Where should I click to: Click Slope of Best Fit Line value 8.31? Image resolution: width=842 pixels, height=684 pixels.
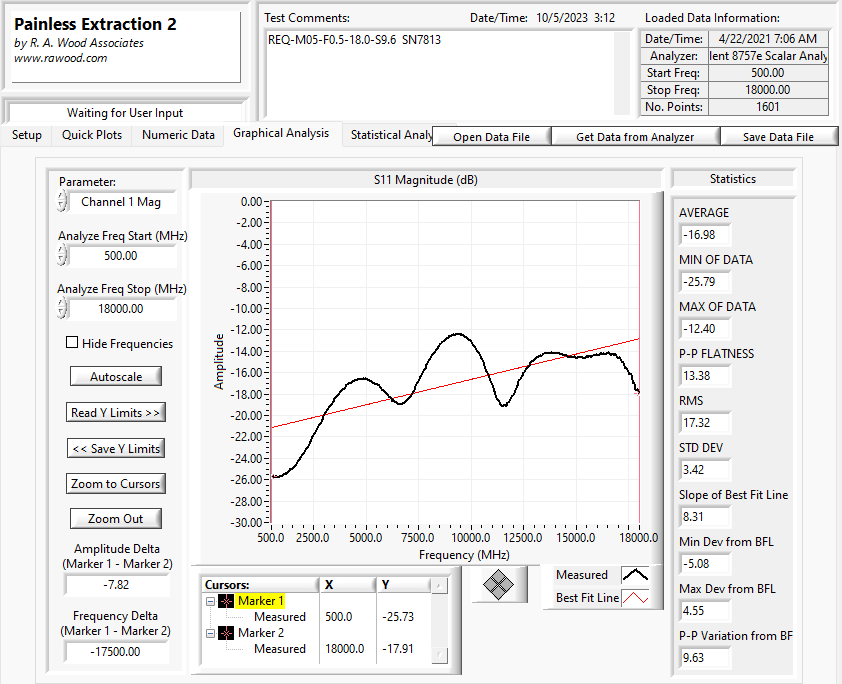[705, 516]
